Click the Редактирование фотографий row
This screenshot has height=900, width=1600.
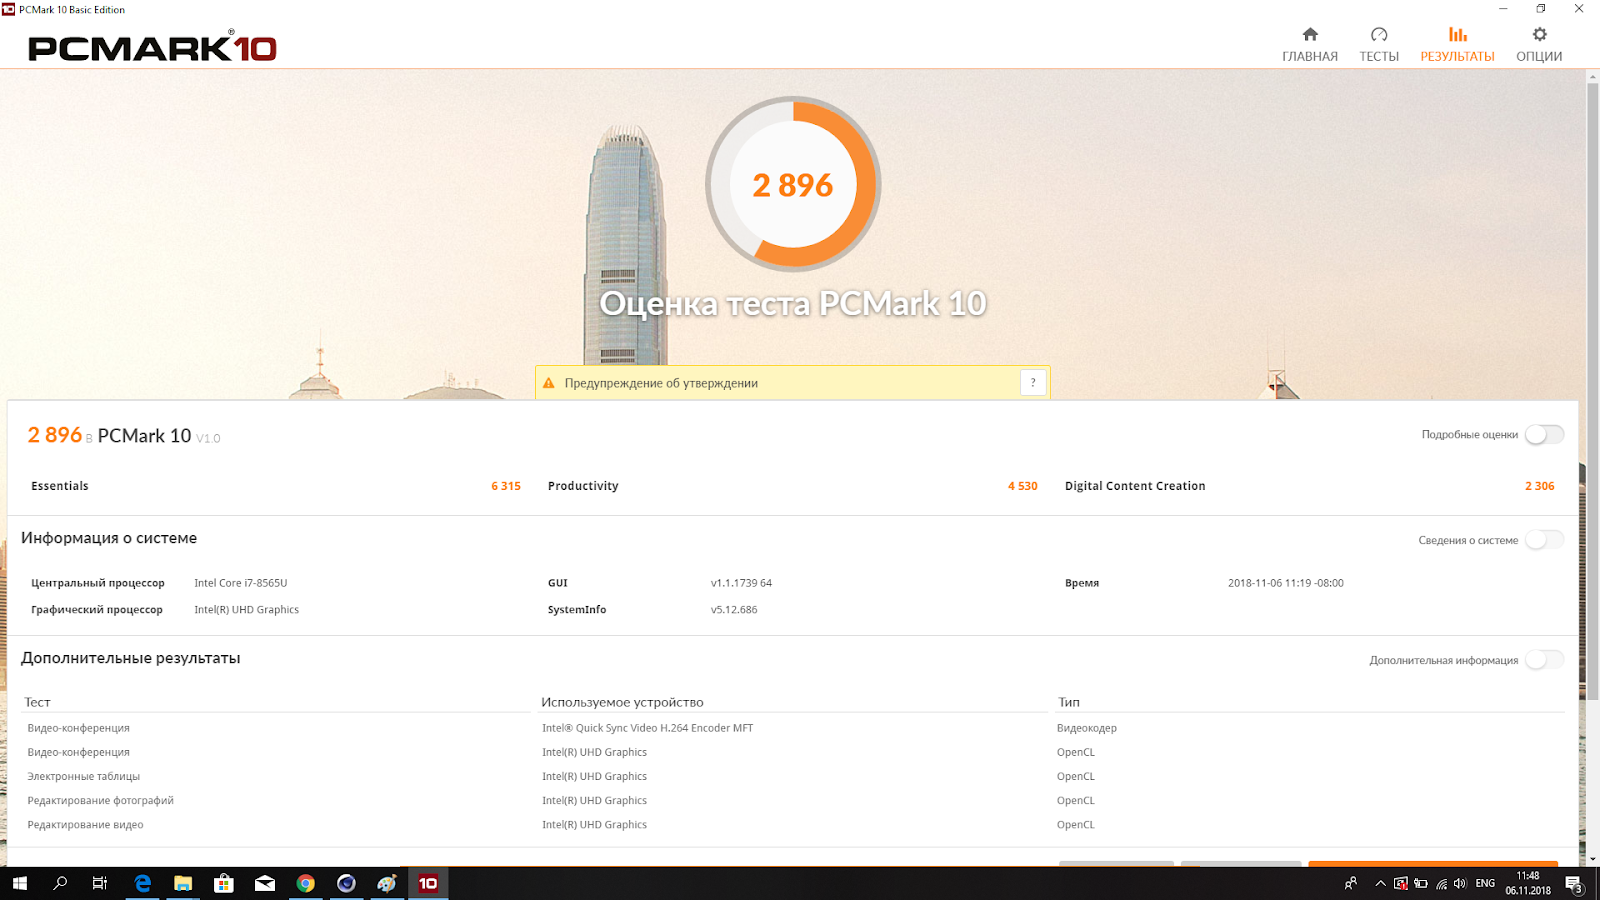(x=100, y=800)
